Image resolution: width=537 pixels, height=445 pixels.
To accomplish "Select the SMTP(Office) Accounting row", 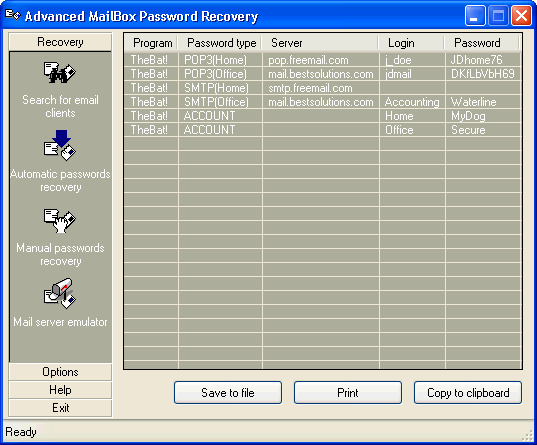I will (x=323, y=102).
